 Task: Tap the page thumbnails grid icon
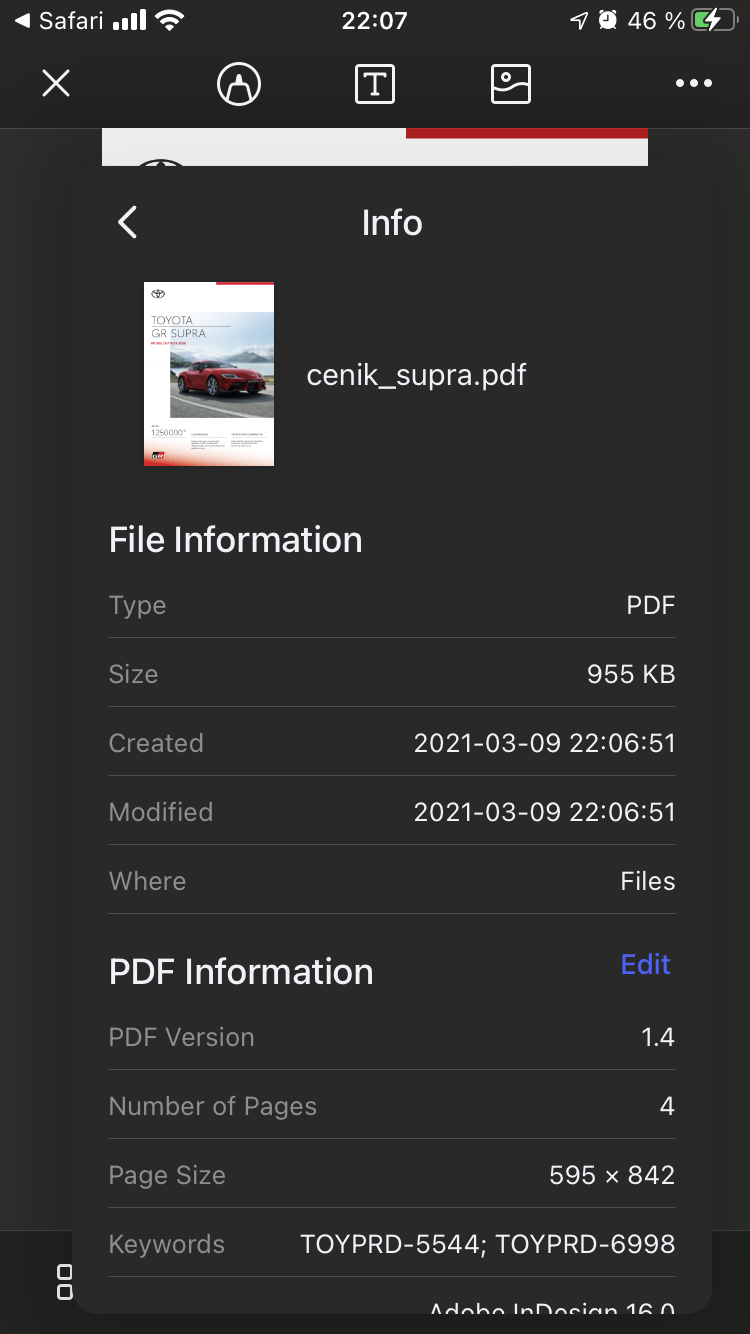pyautogui.click(x=64, y=1282)
